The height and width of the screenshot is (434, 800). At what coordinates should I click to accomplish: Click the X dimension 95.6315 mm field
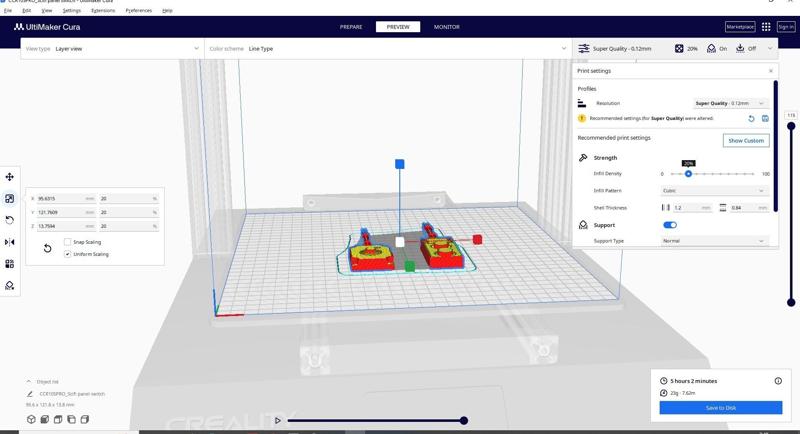coord(66,198)
